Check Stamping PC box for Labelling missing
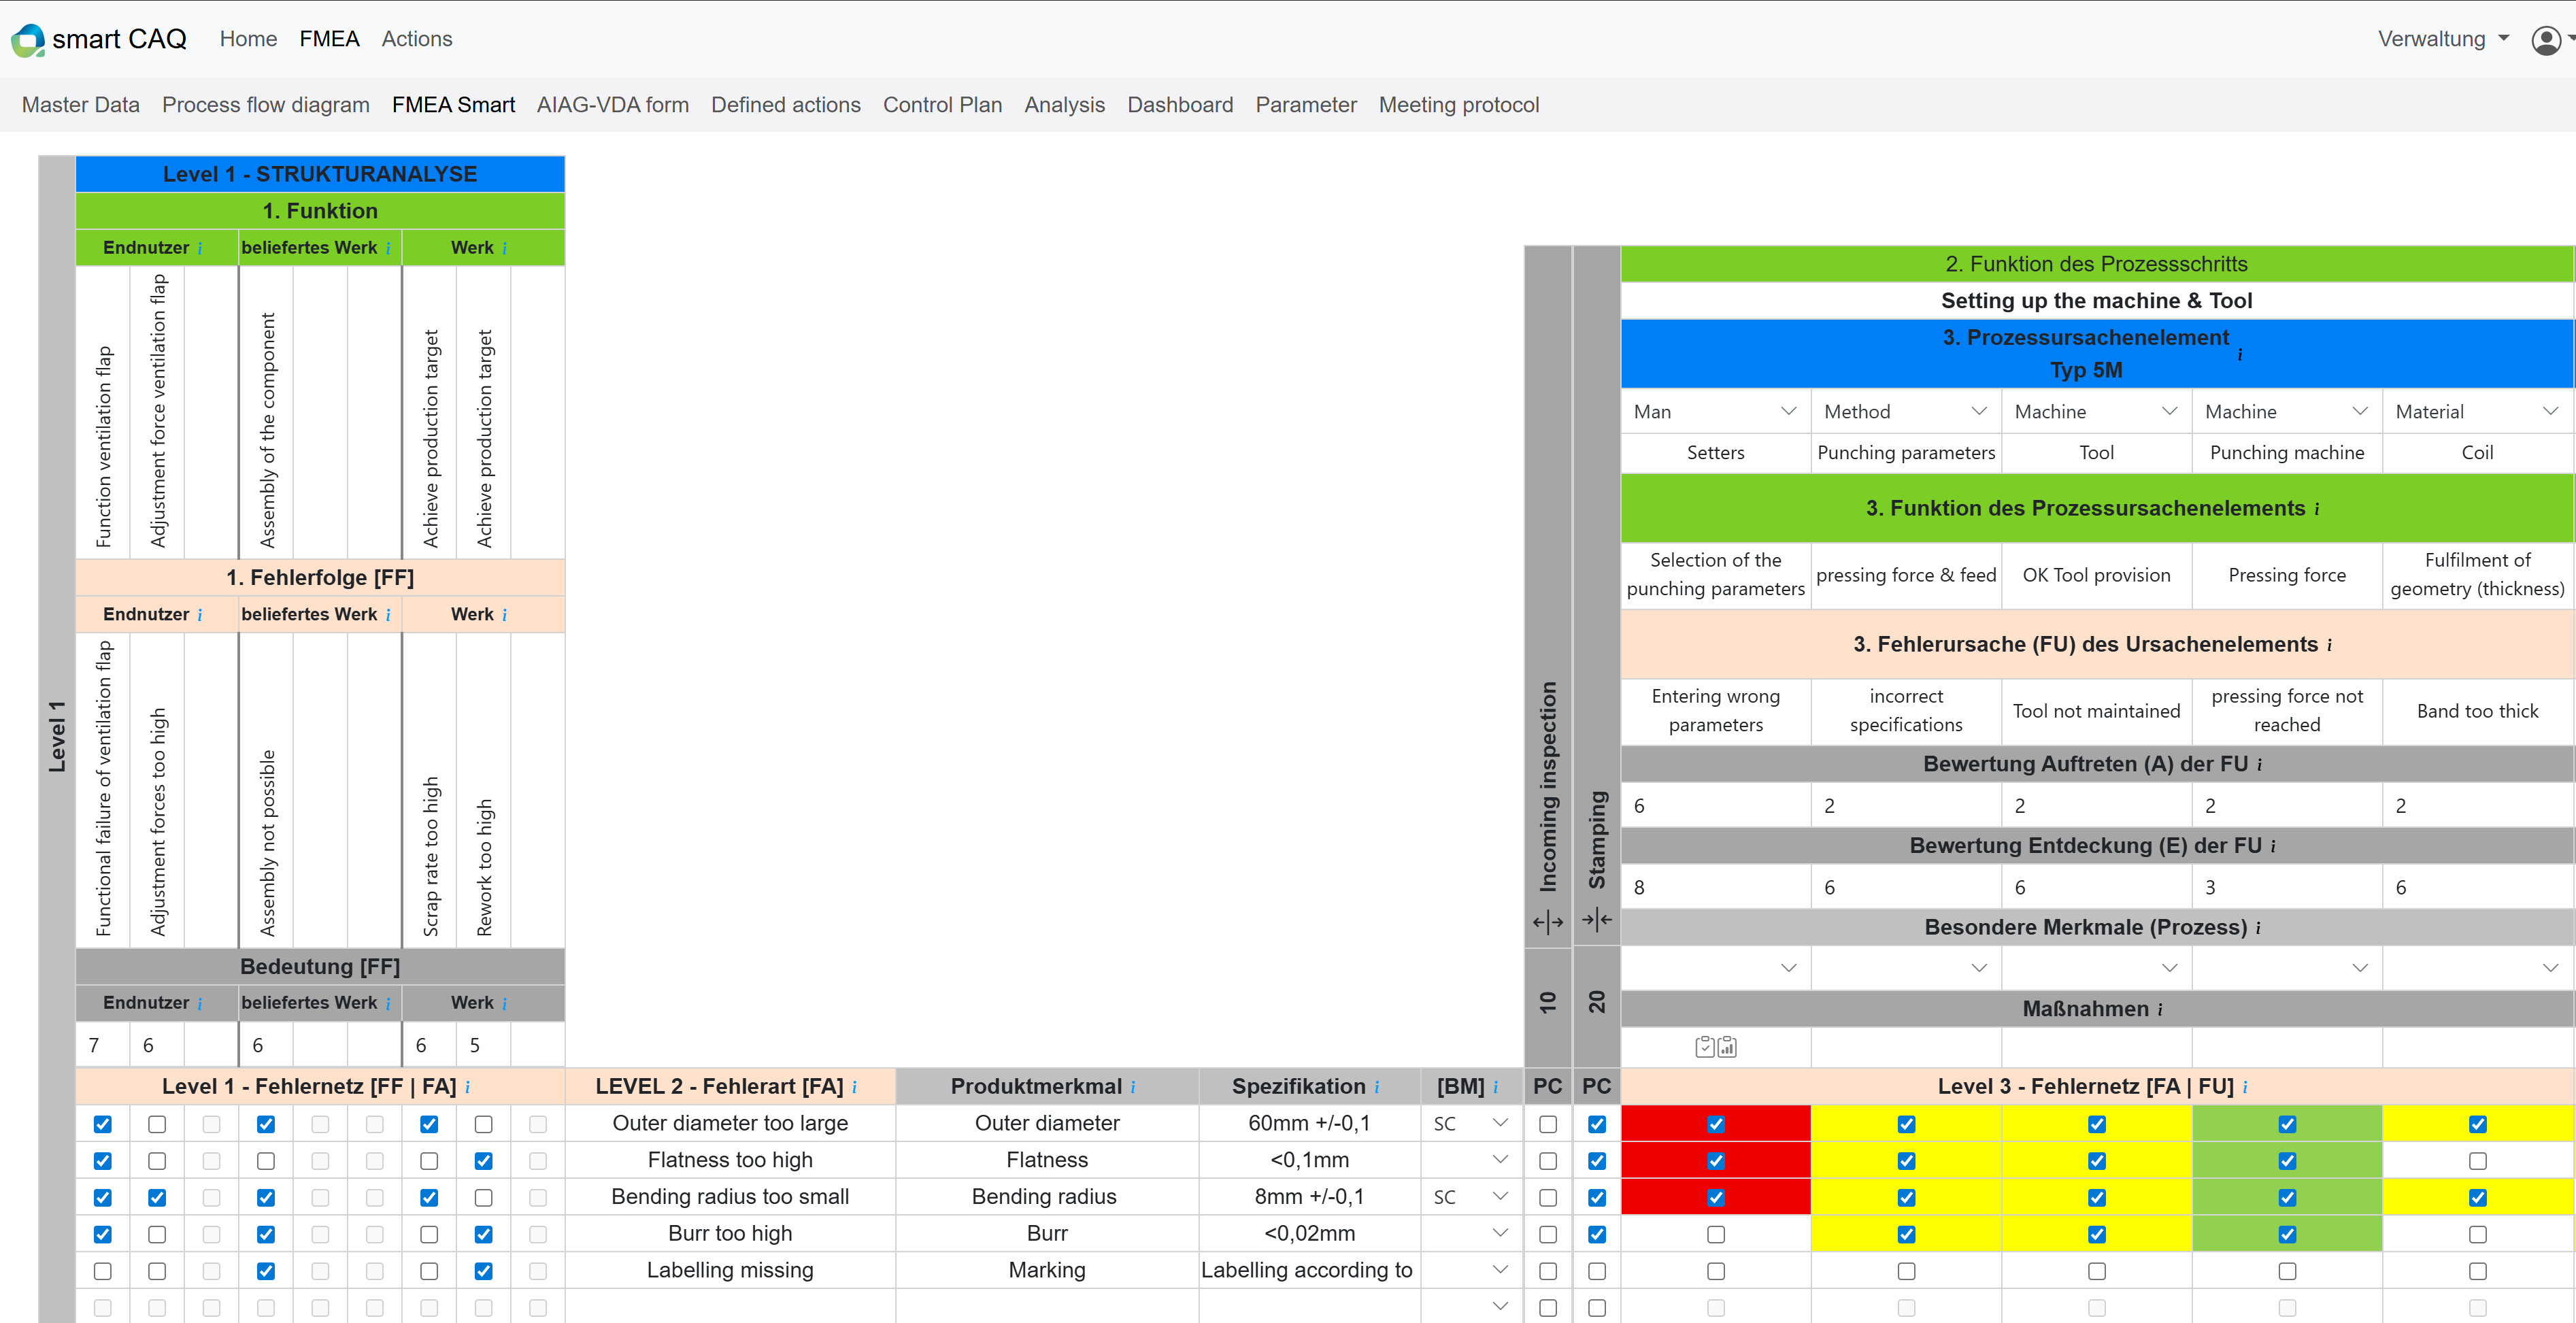 tap(1596, 1271)
